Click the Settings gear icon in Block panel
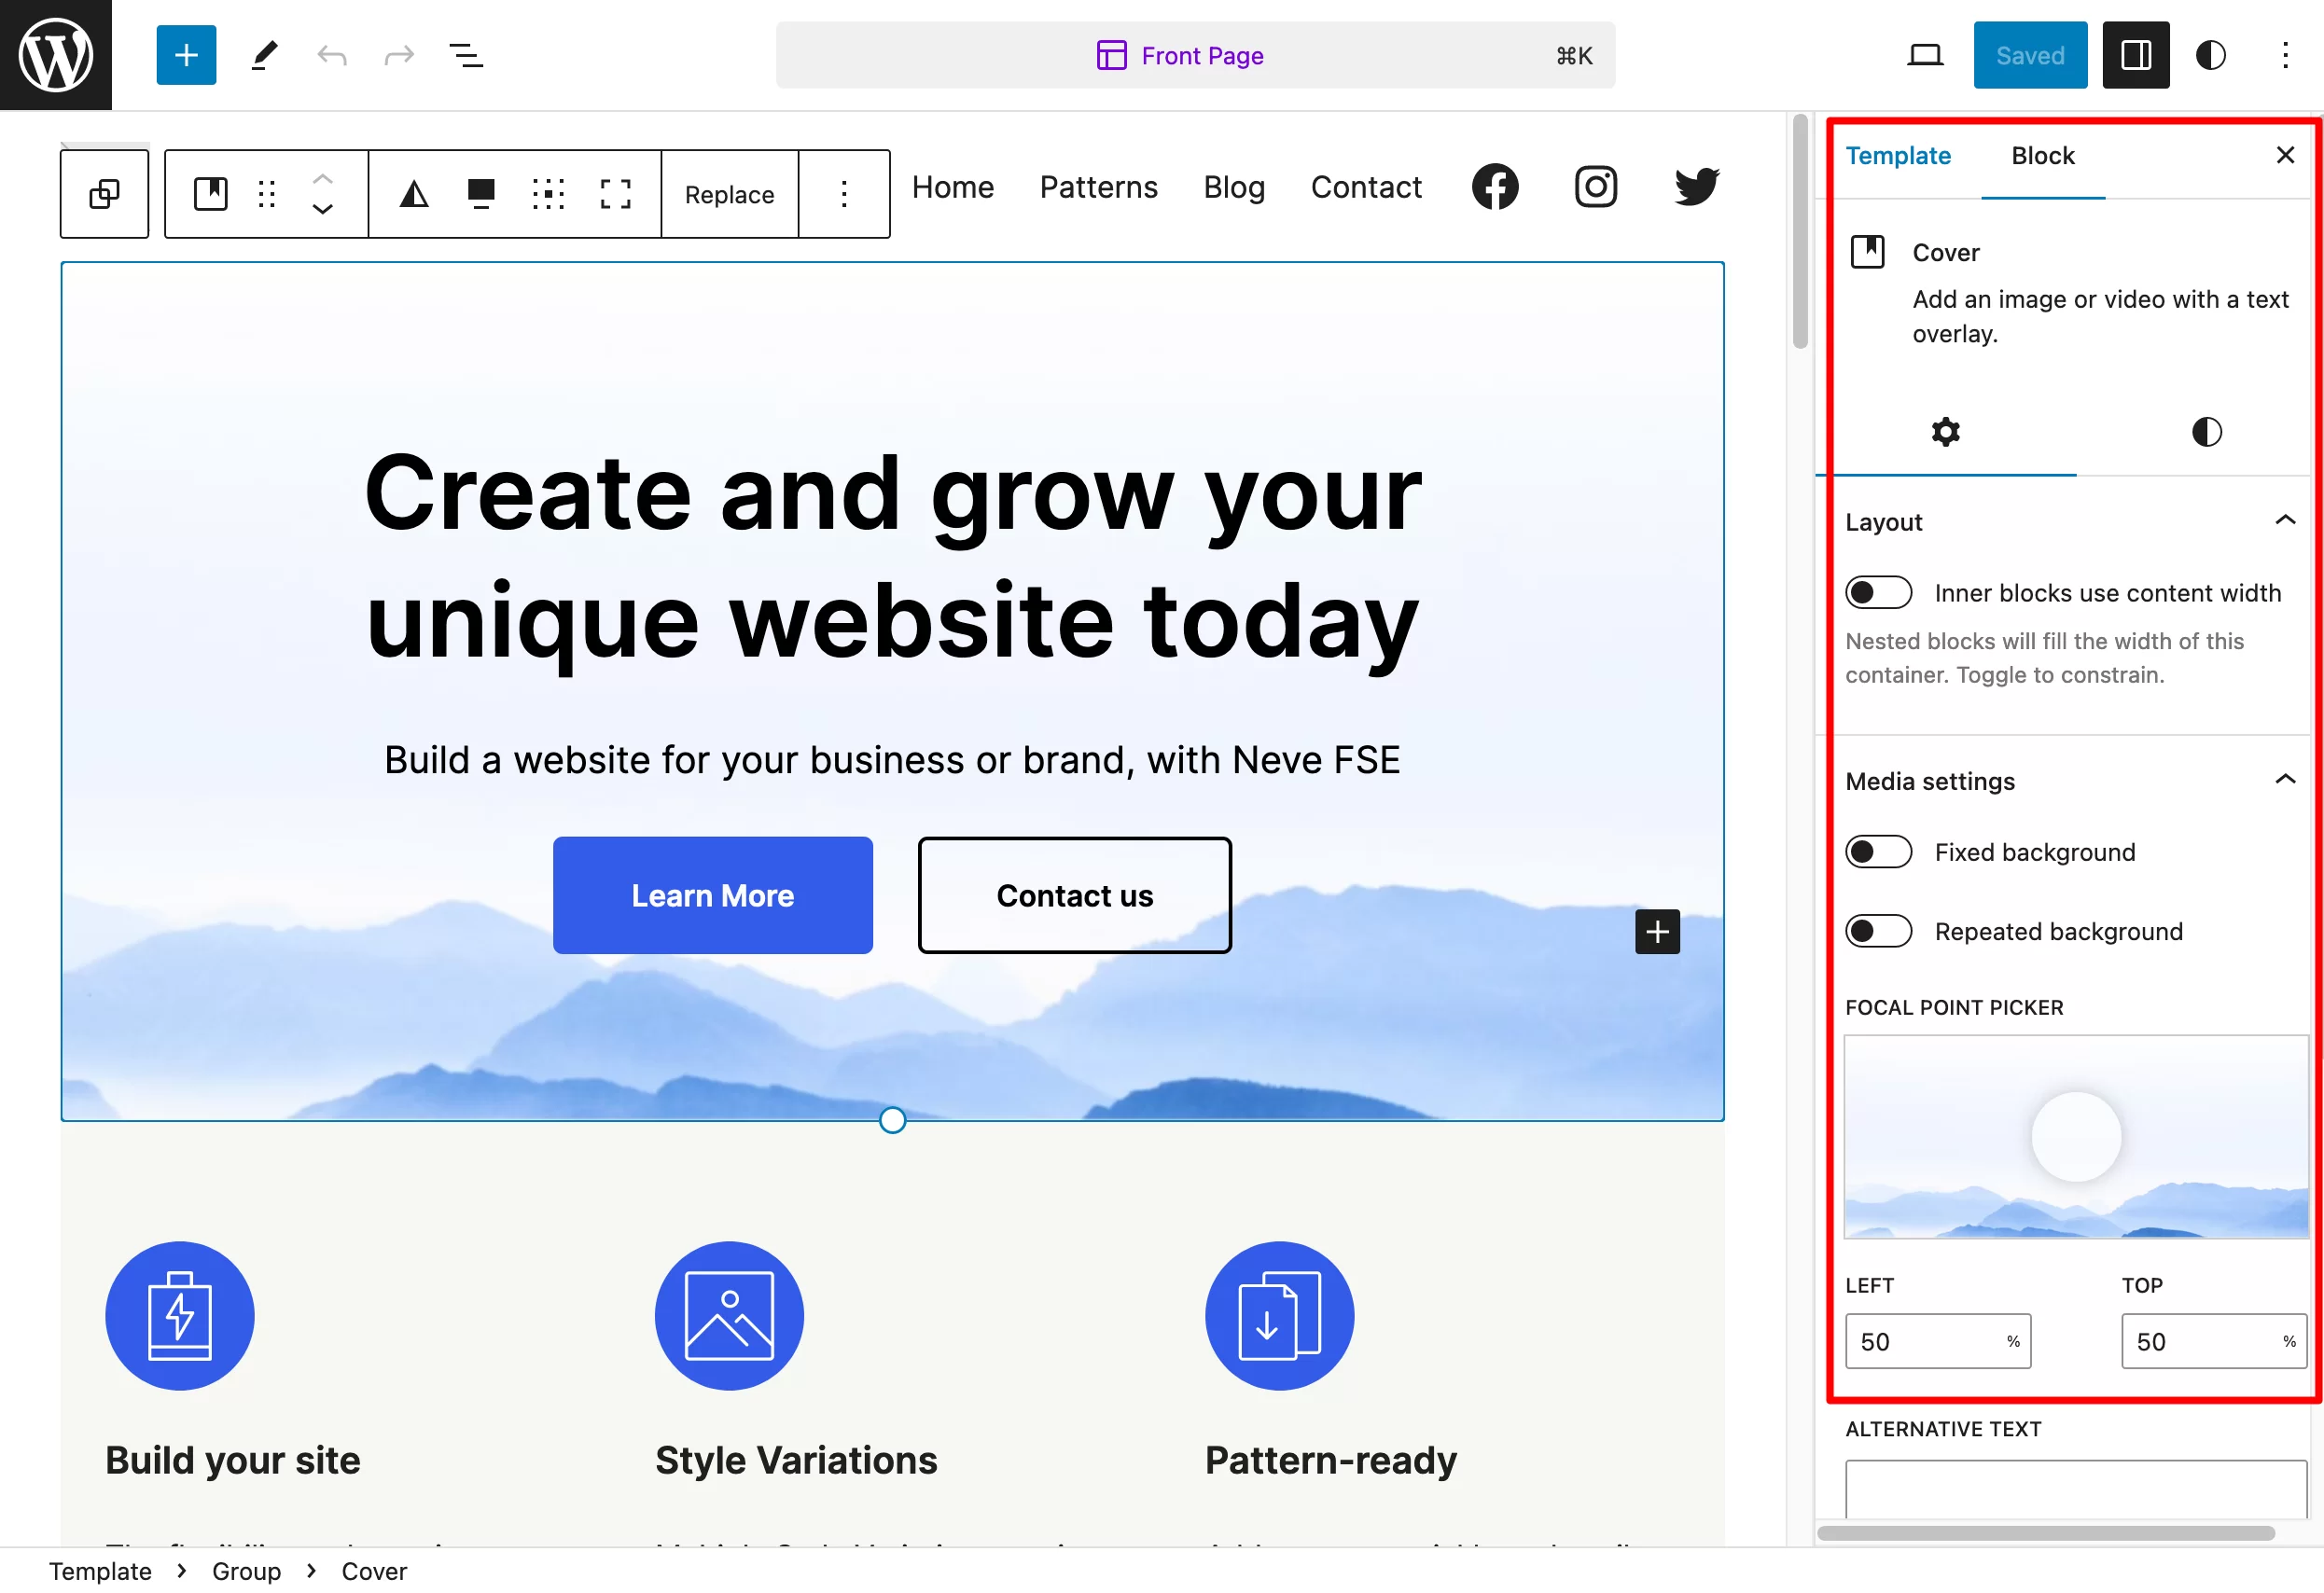2324x1593 pixels. tap(1944, 431)
